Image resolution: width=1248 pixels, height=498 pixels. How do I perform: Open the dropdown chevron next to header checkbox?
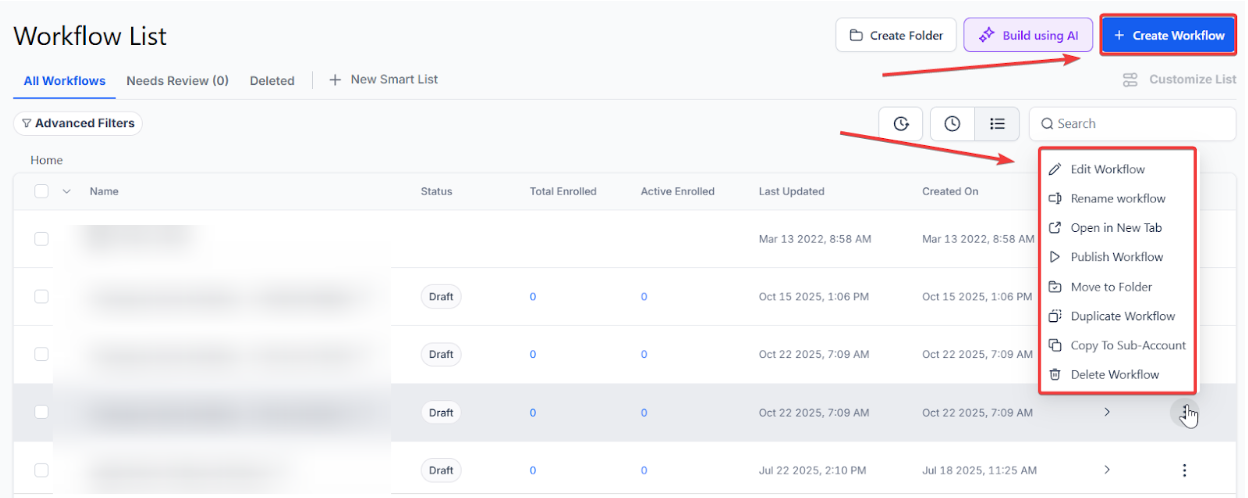pyautogui.click(x=67, y=191)
